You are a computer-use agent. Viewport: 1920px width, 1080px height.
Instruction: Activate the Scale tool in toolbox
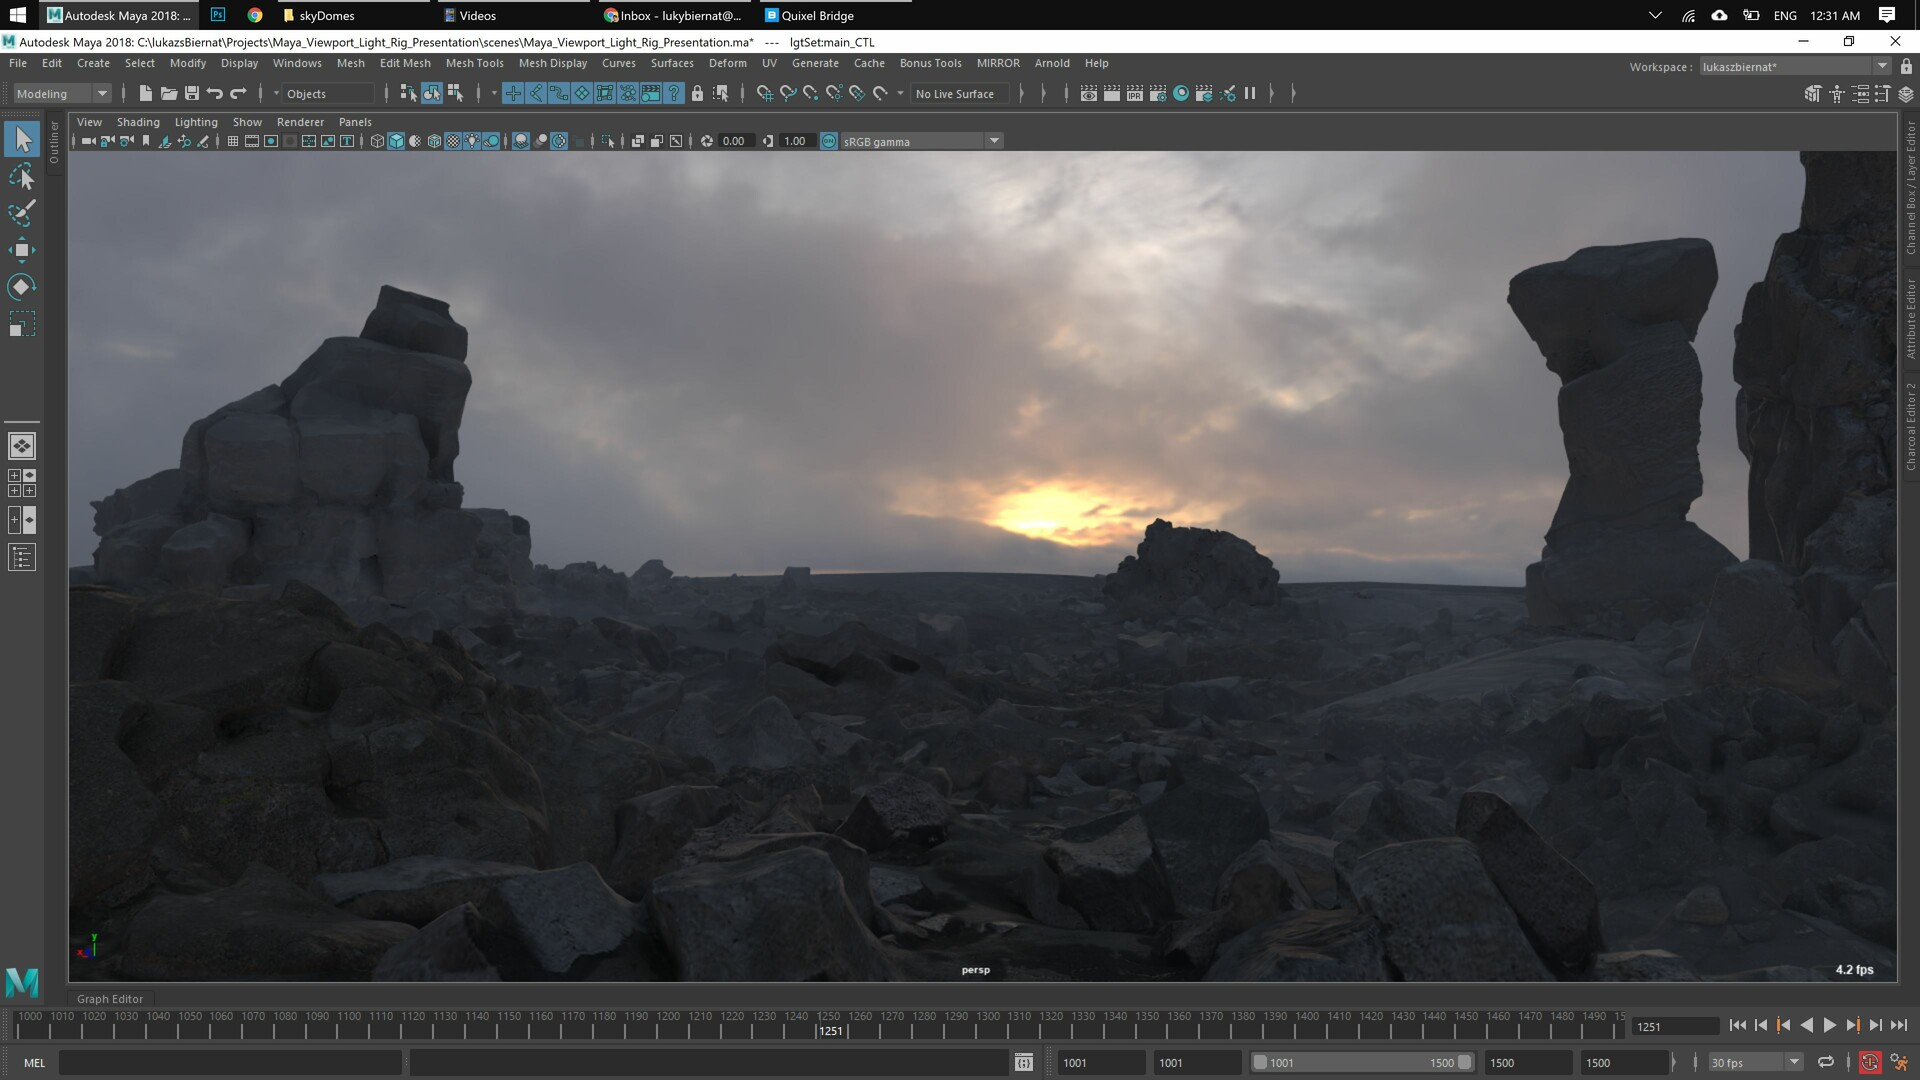pos(21,324)
